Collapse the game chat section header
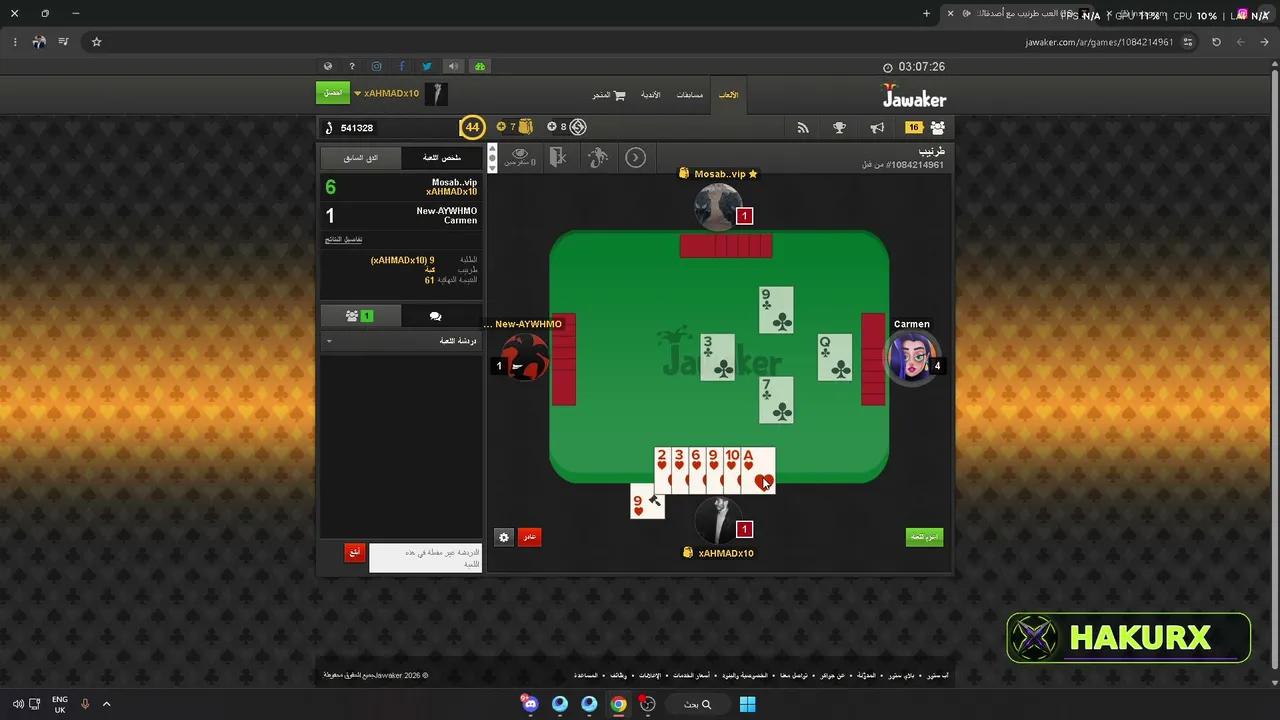This screenshot has width=1280, height=720. point(401,341)
